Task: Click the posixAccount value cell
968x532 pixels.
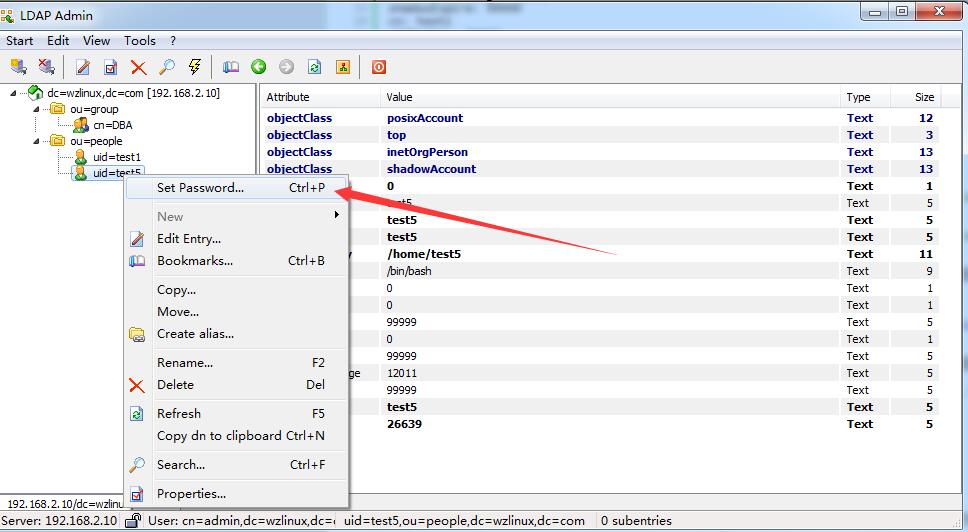Action: coord(425,118)
